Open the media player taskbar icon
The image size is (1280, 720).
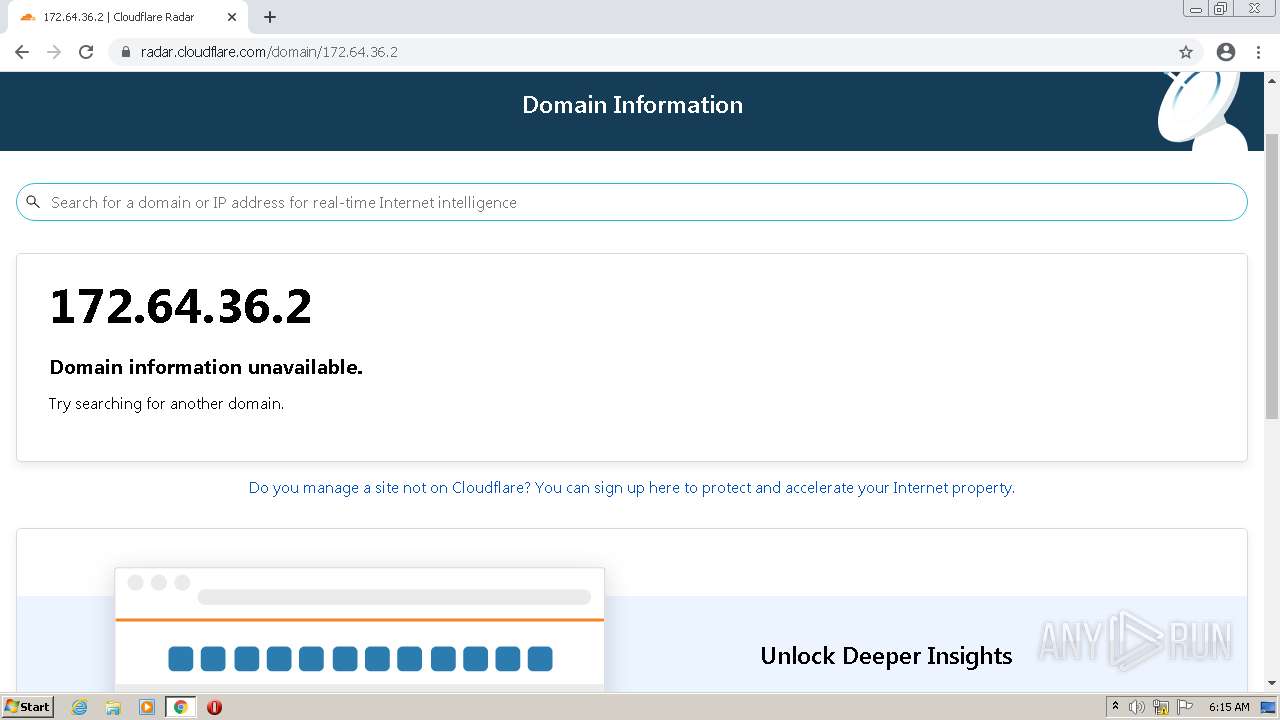coord(147,707)
